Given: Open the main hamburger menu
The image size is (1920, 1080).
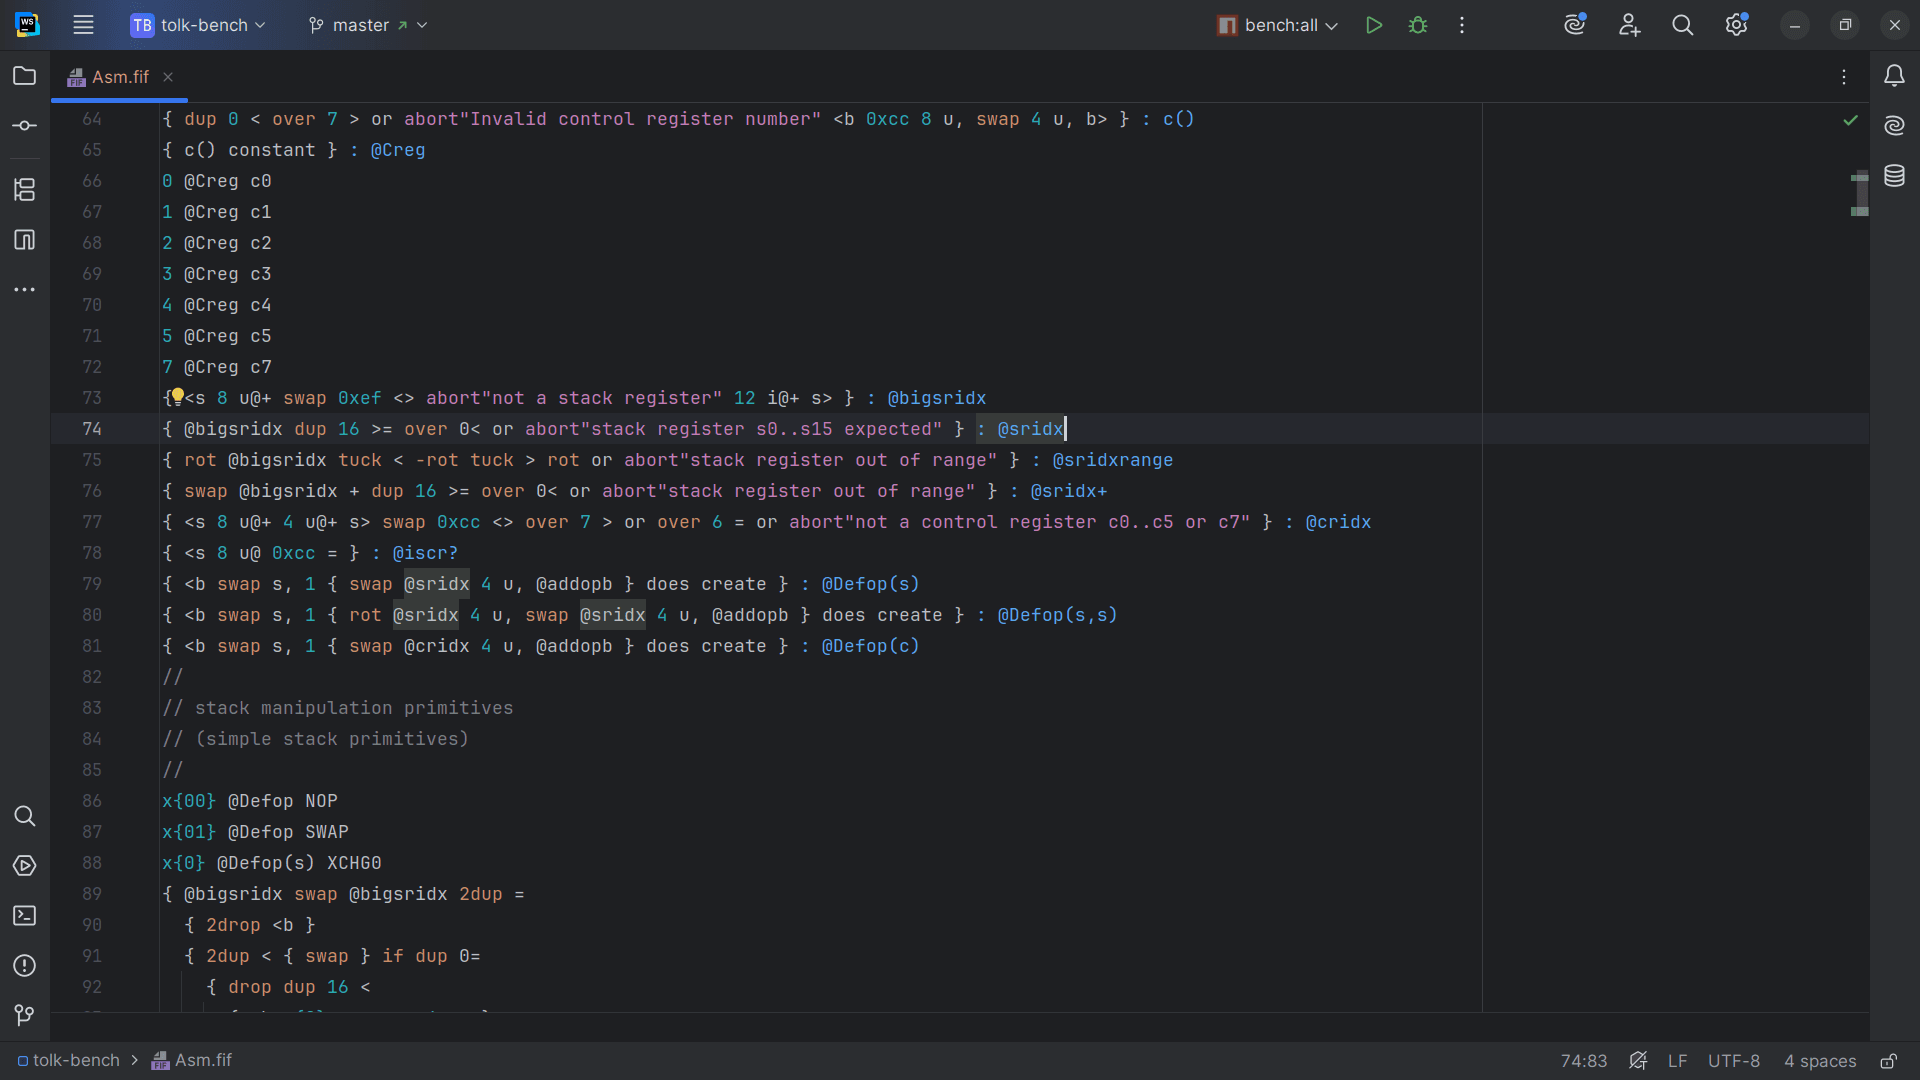Looking at the screenshot, I should point(83,25).
